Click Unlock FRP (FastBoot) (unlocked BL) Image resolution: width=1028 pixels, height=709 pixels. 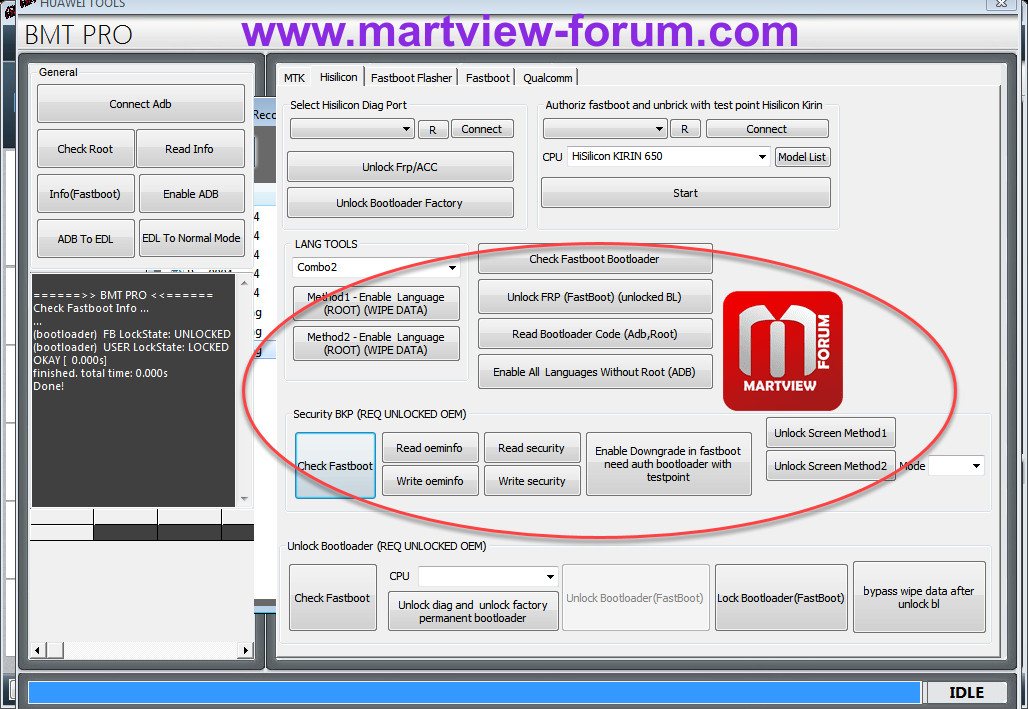(x=595, y=297)
